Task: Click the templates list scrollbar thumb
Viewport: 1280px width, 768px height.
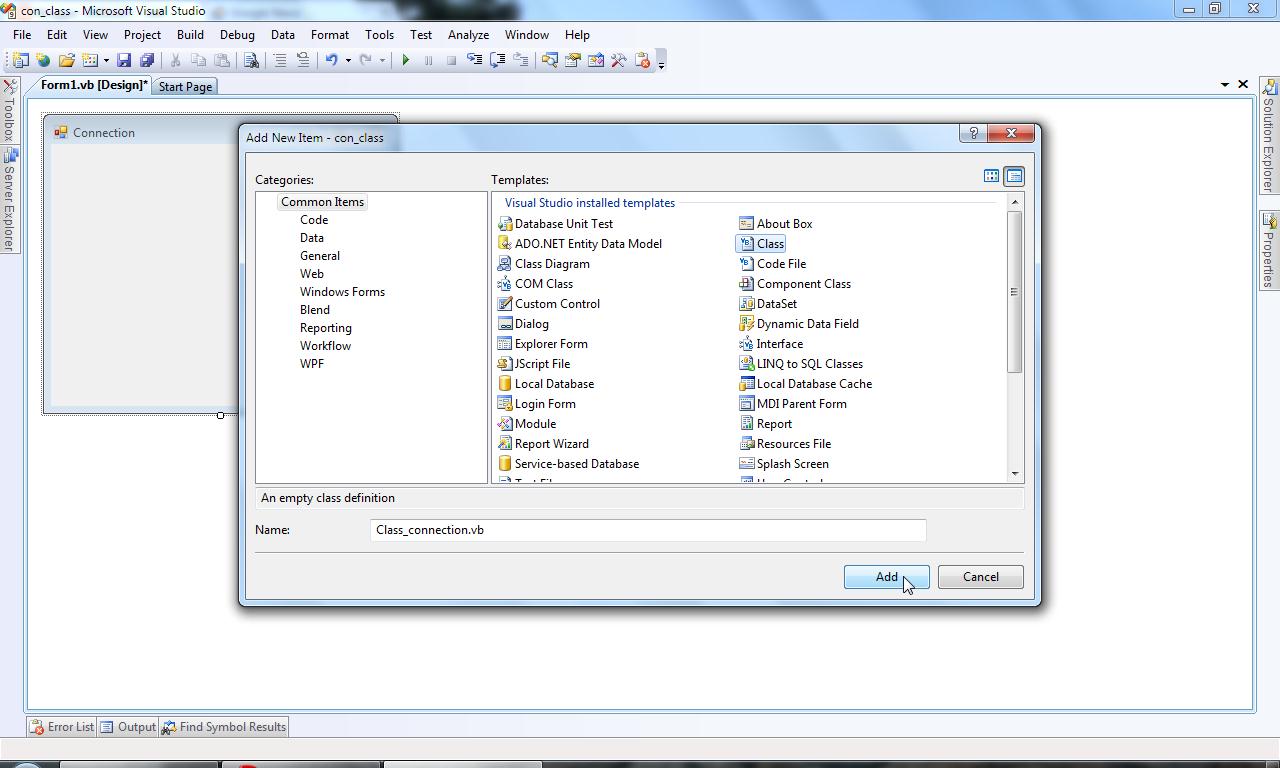Action: 1014,292
